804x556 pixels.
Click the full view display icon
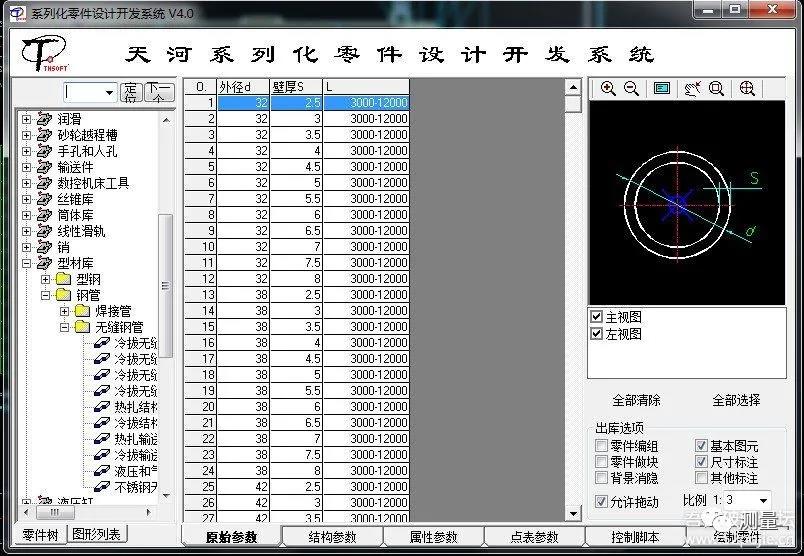click(662, 88)
